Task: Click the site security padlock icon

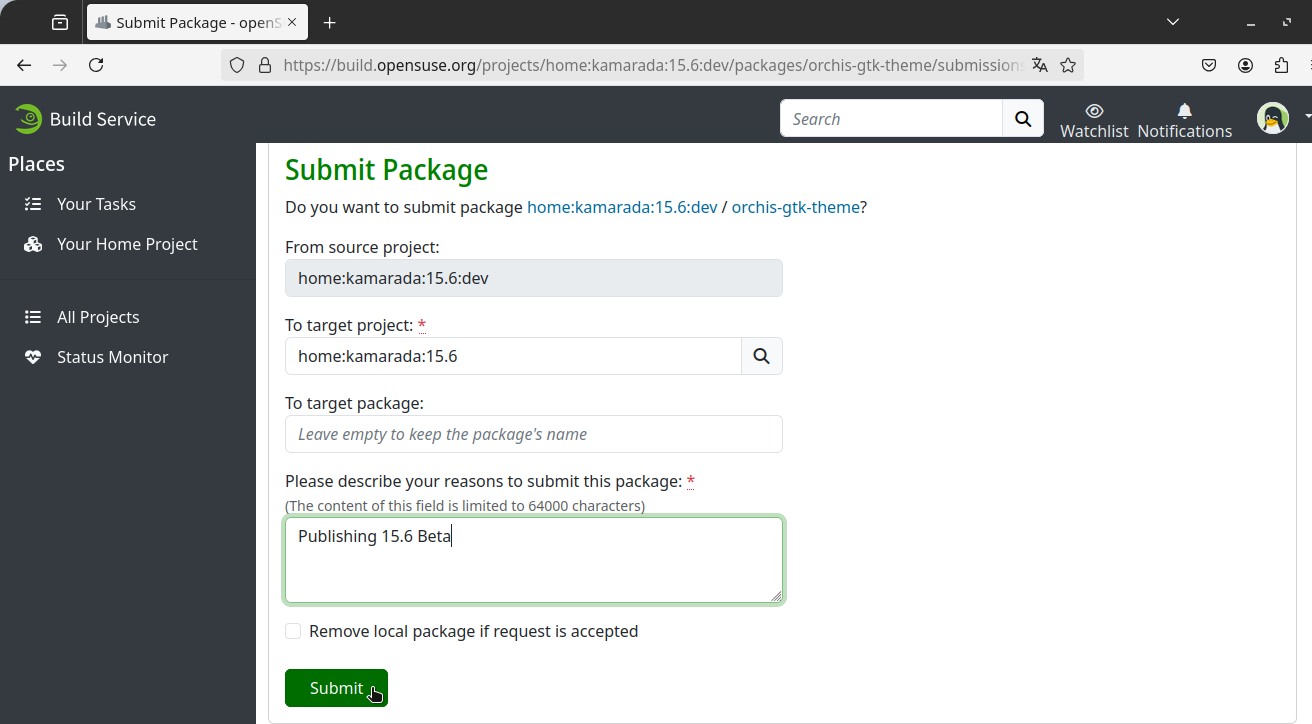Action: [x=265, y=65]
